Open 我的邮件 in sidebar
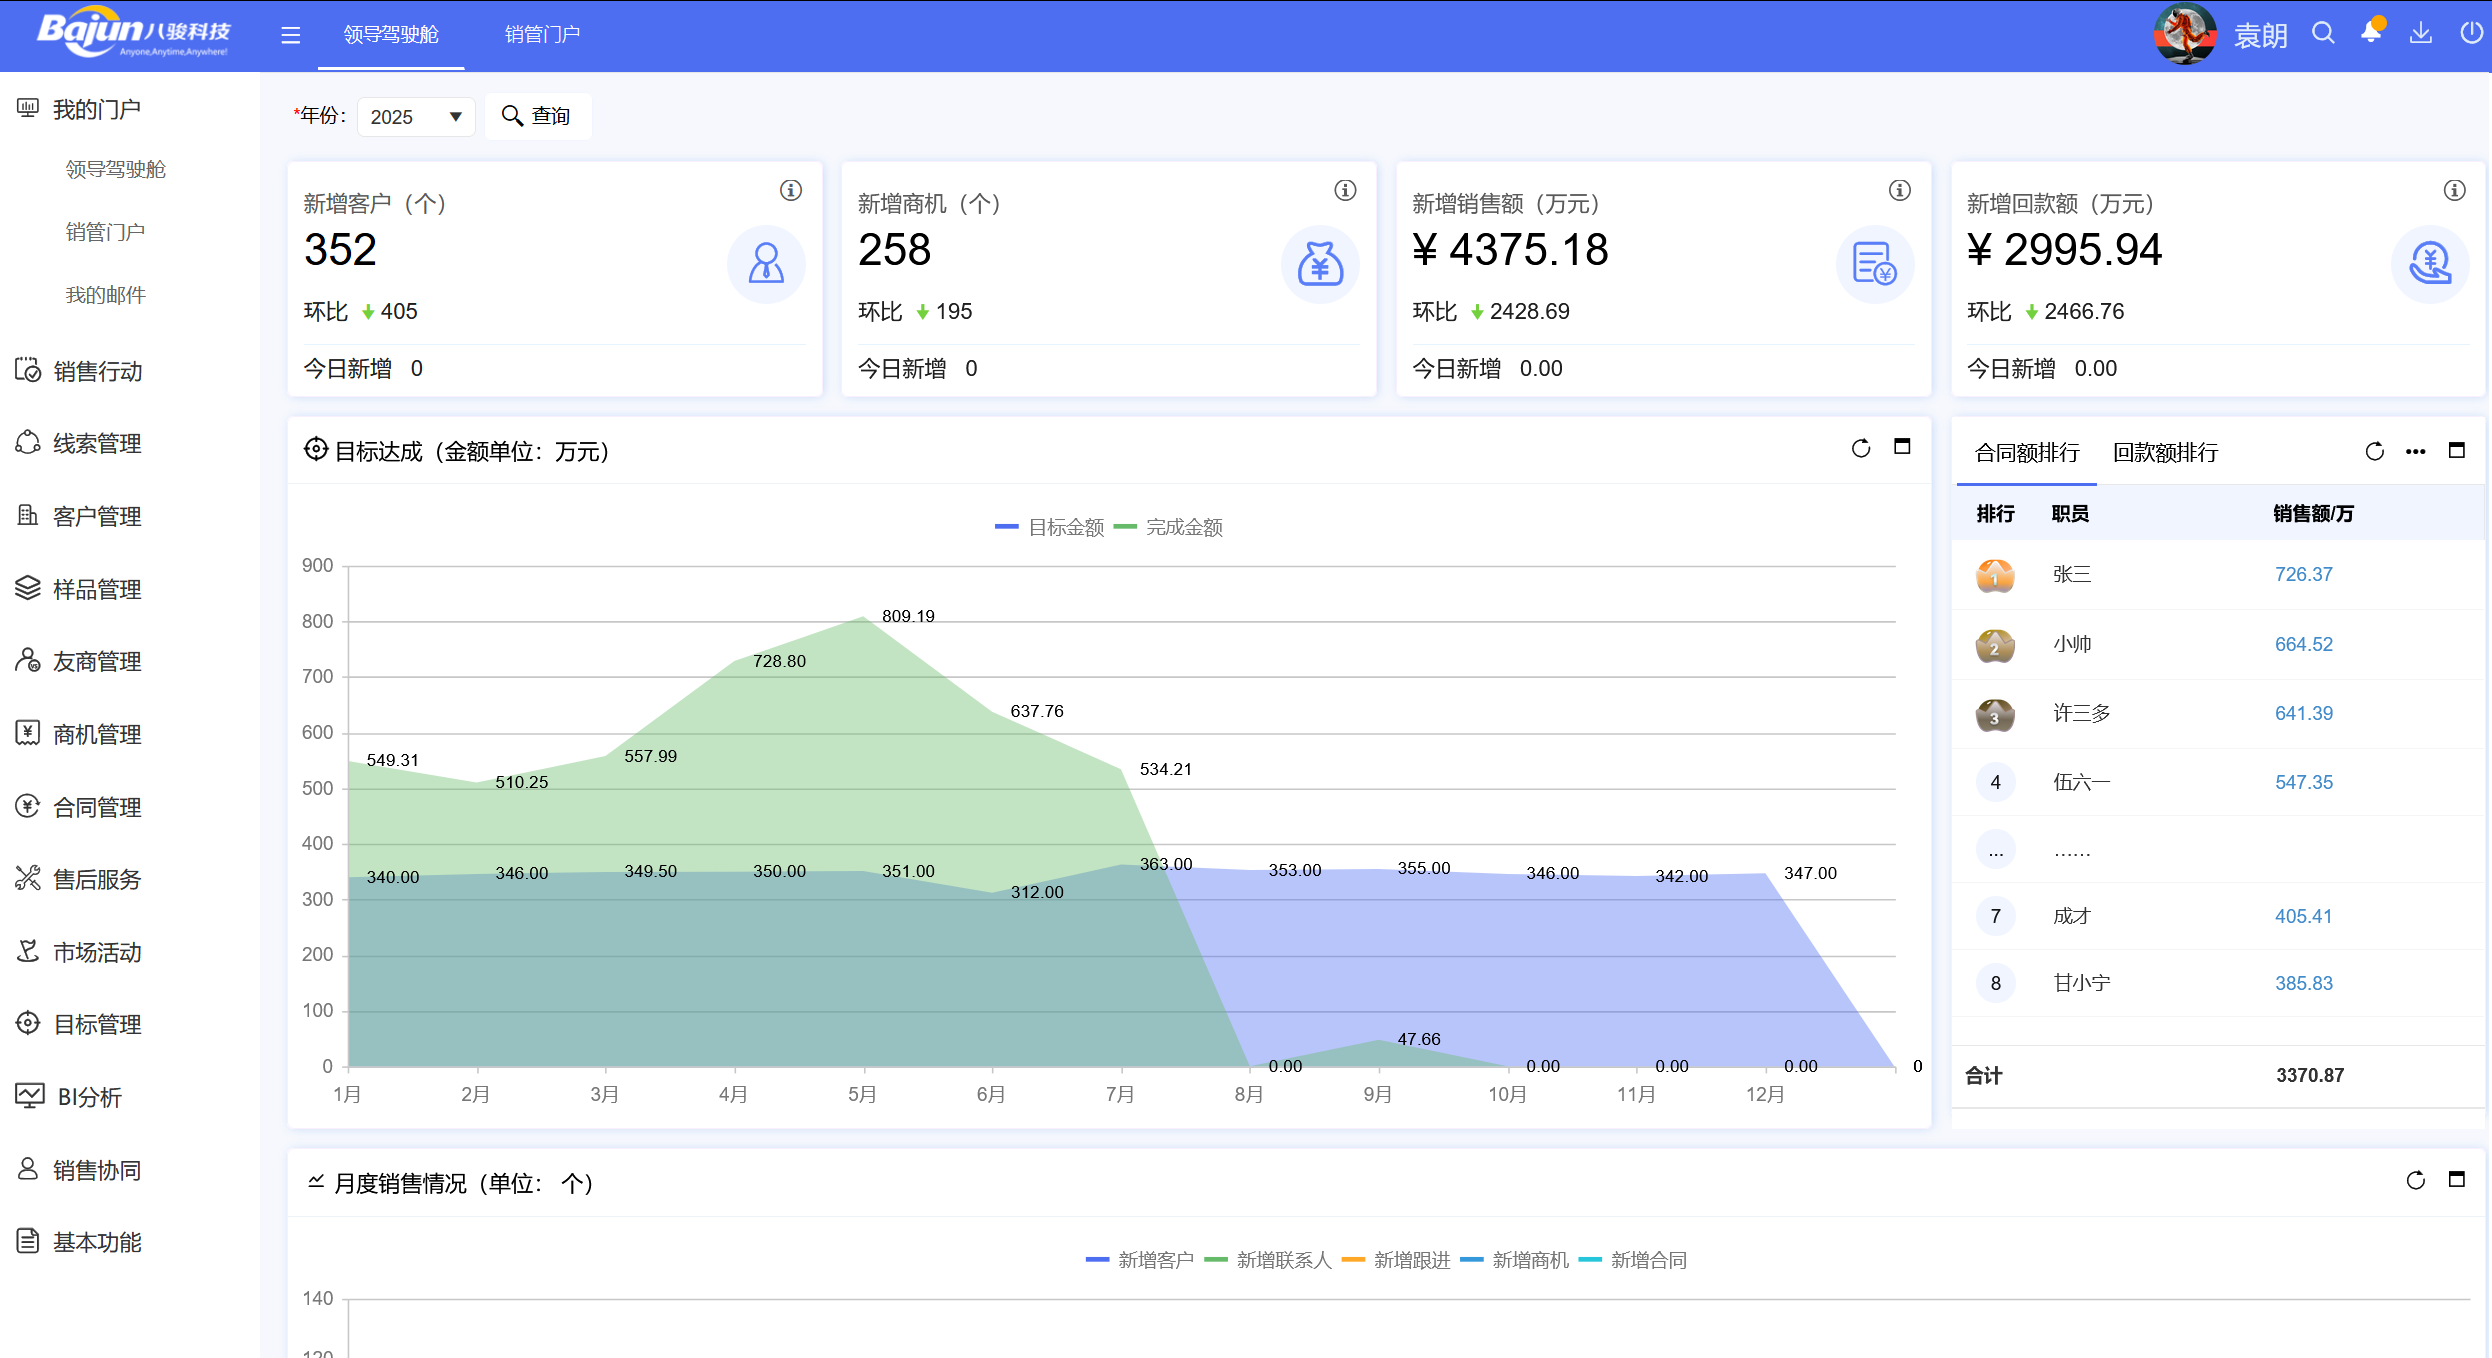The width and height of the screenshot is (2492, 1358). [x=105, y=295]
